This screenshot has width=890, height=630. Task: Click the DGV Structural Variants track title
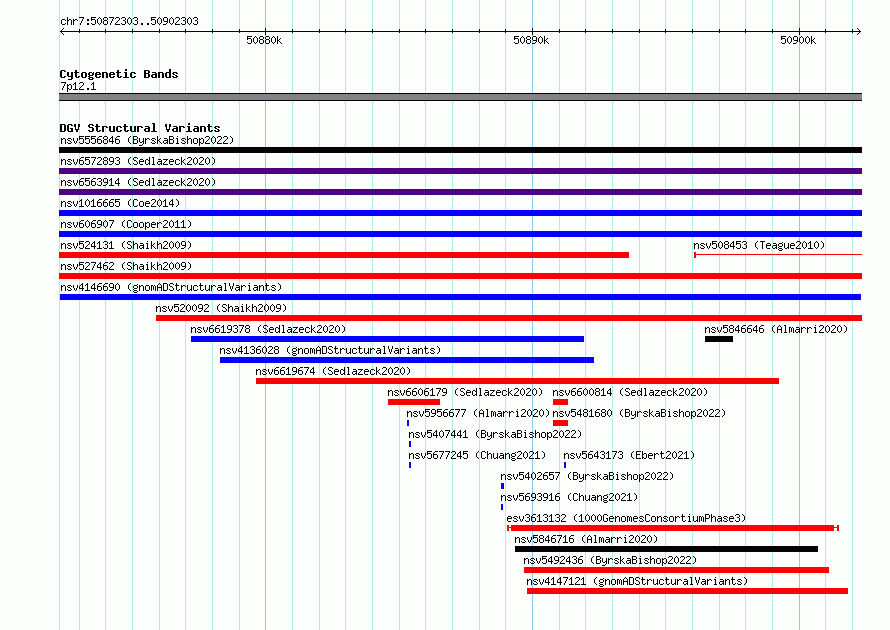(140, 128)
